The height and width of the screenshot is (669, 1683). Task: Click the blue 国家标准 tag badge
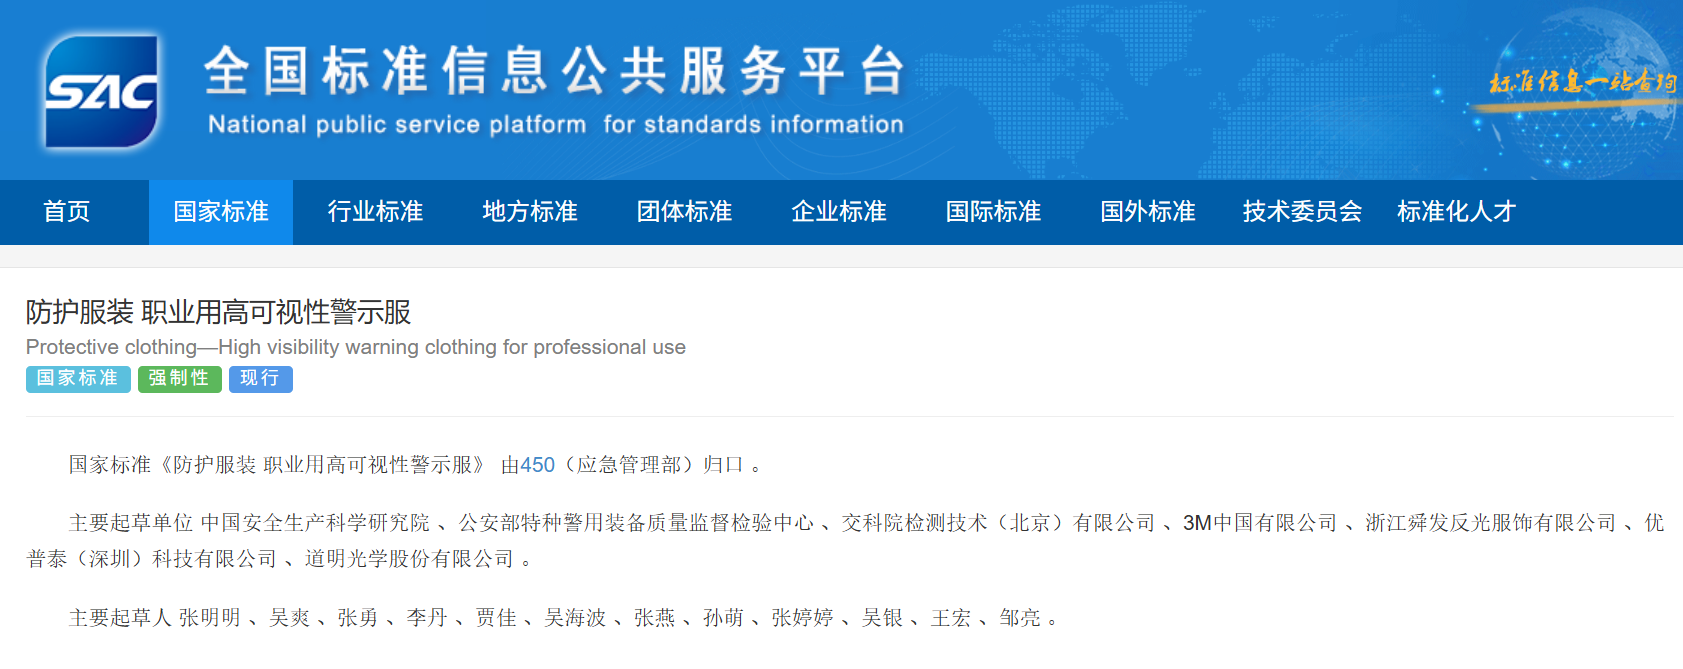pyautogui.click(x=78, y=379)
